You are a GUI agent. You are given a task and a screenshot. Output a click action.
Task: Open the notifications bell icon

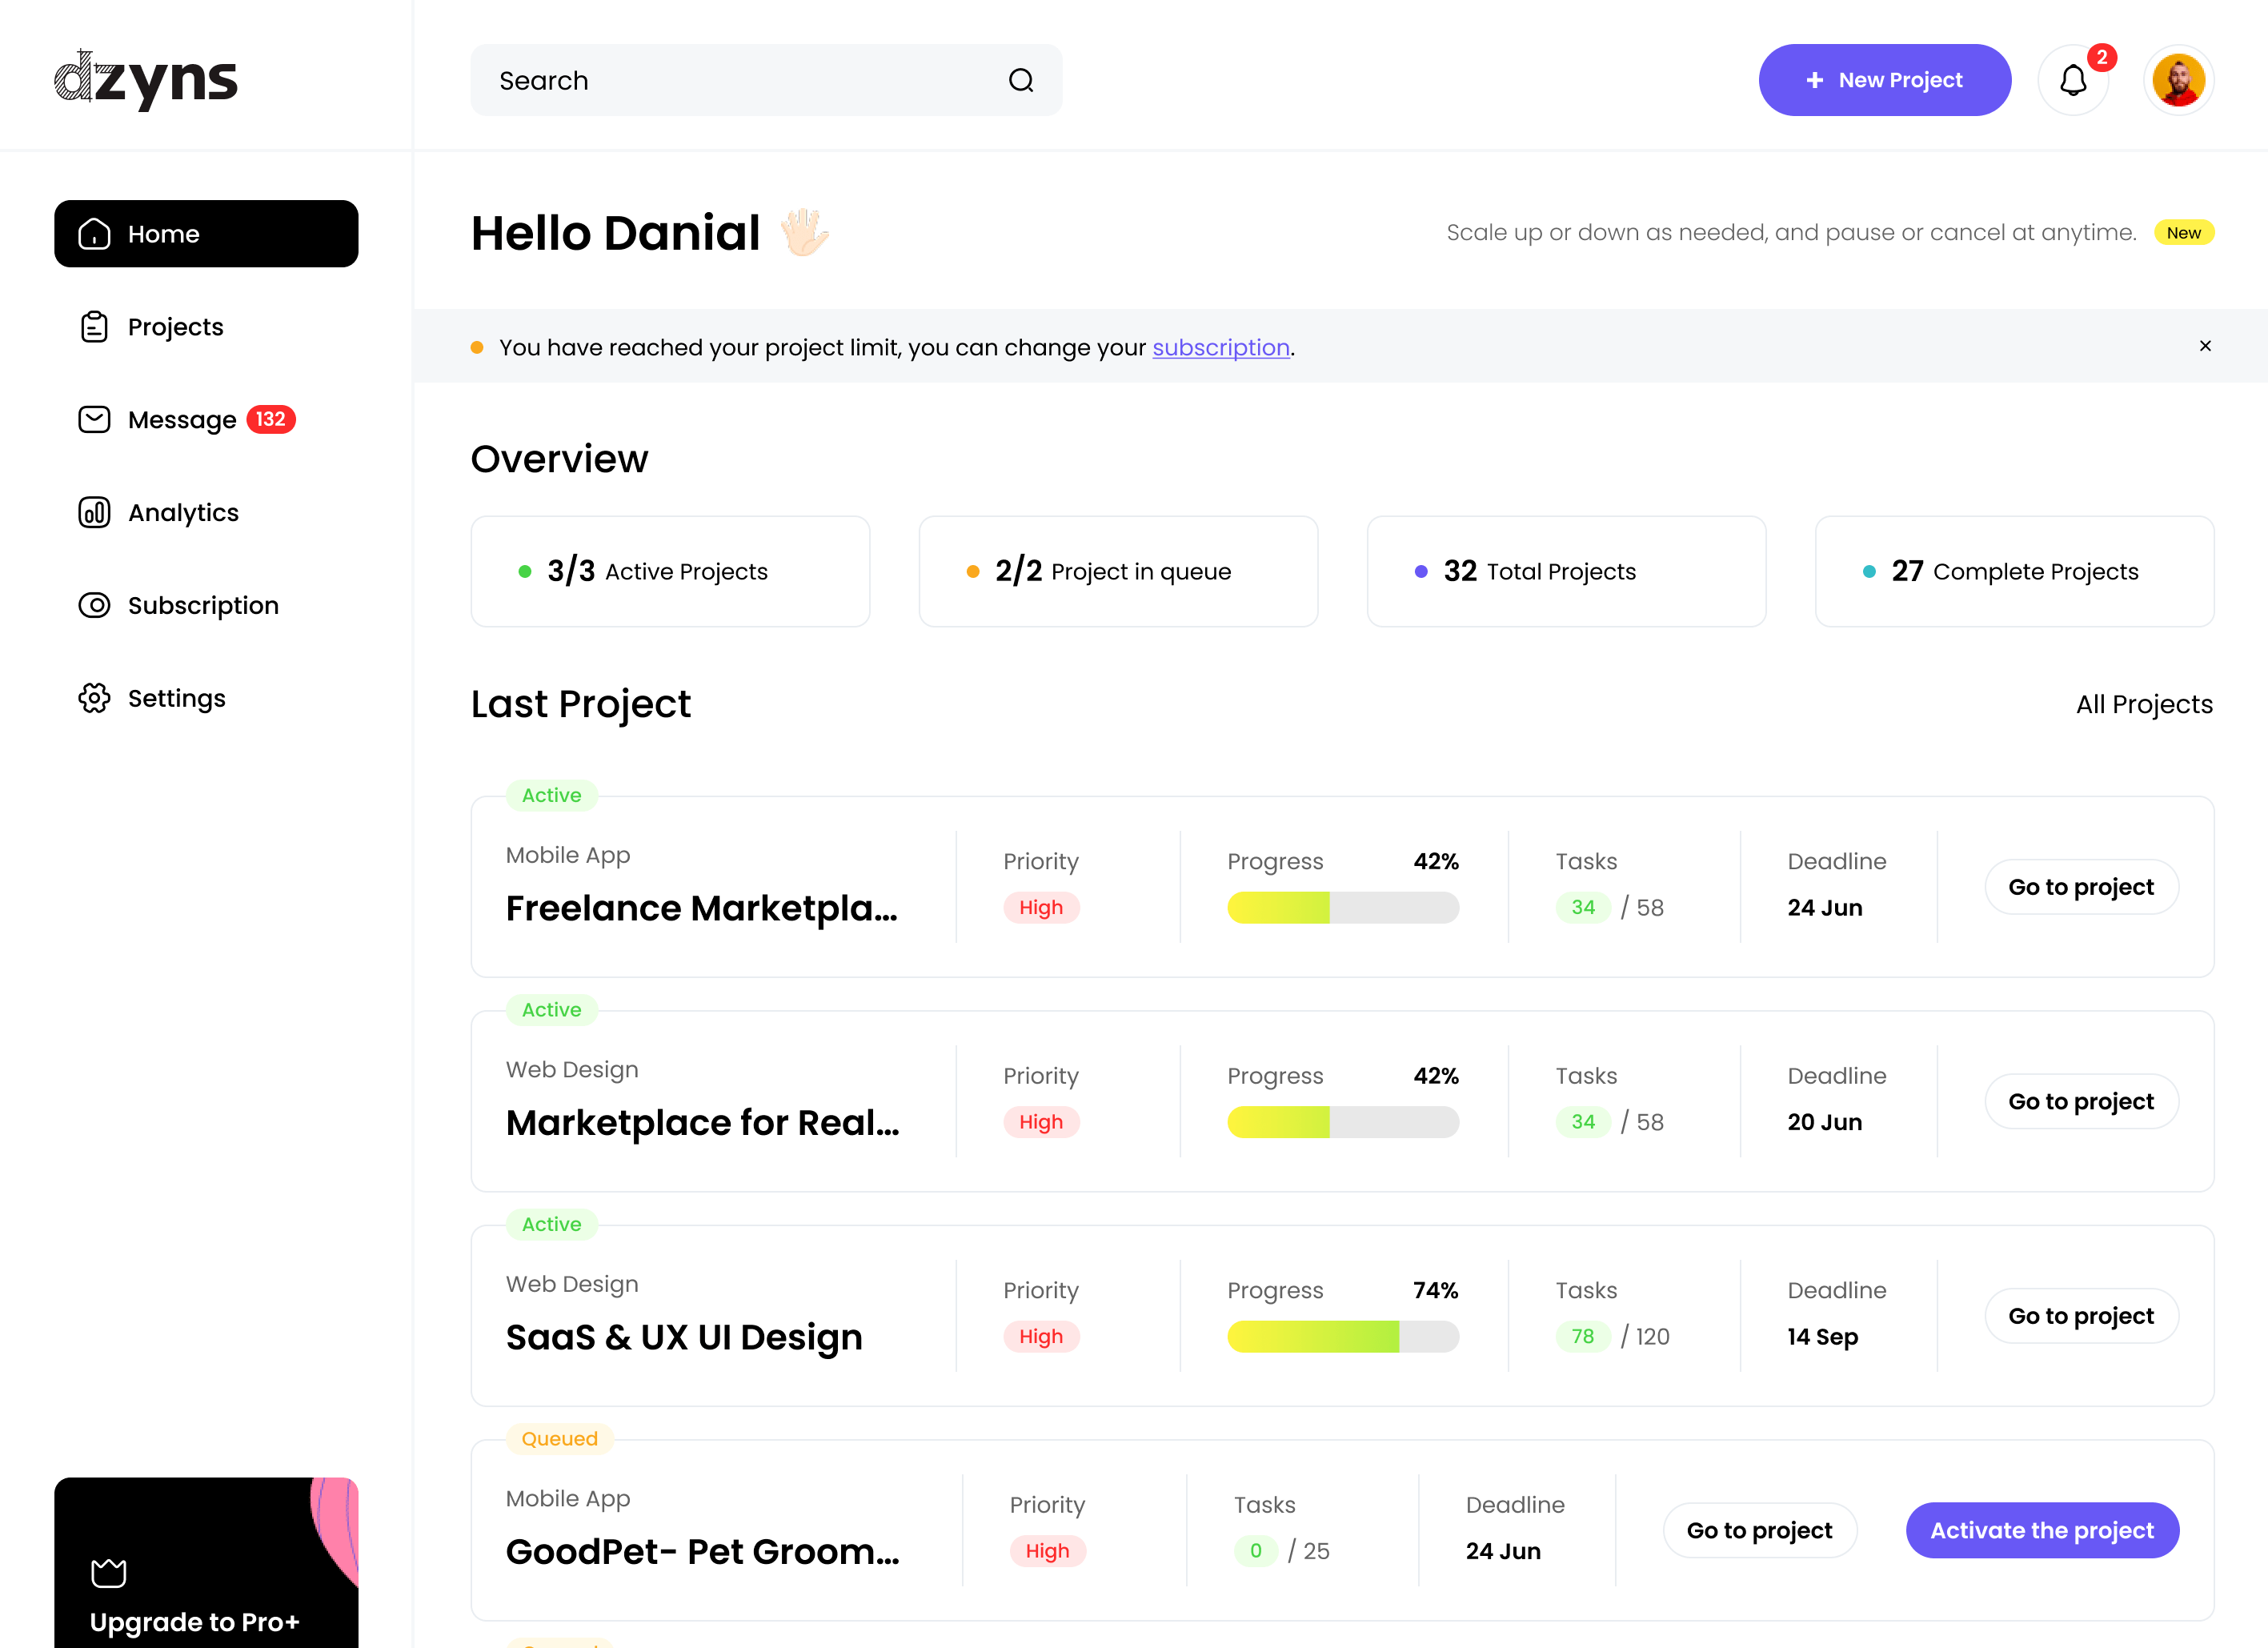click(2073, 80)
